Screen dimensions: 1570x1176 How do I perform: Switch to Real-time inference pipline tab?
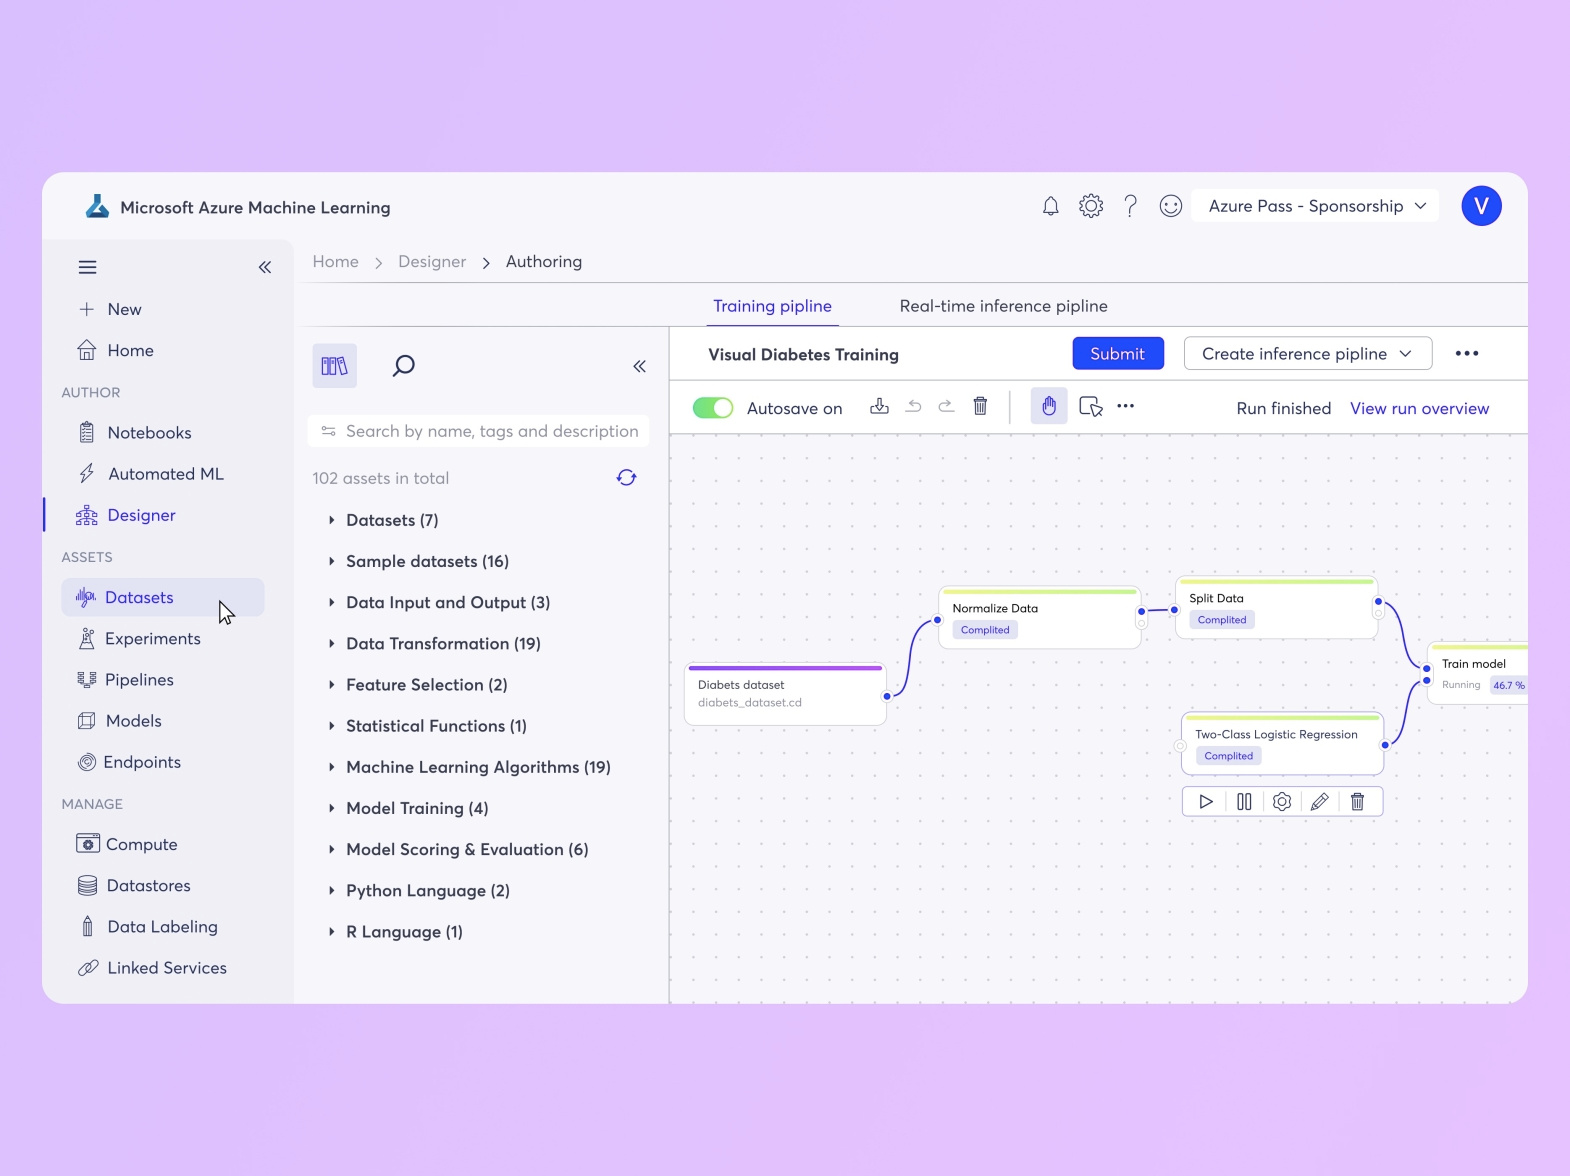click(x=1003, y=306)
